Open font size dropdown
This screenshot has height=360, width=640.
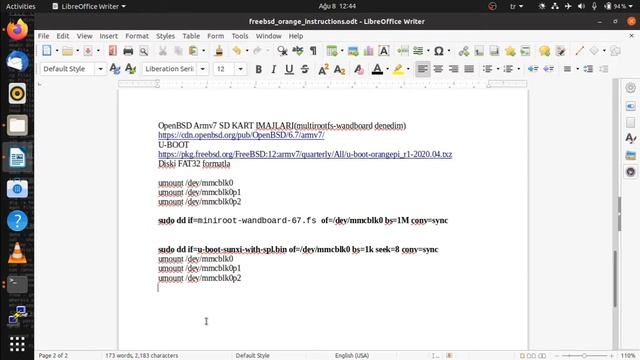[x=240, y=69]
